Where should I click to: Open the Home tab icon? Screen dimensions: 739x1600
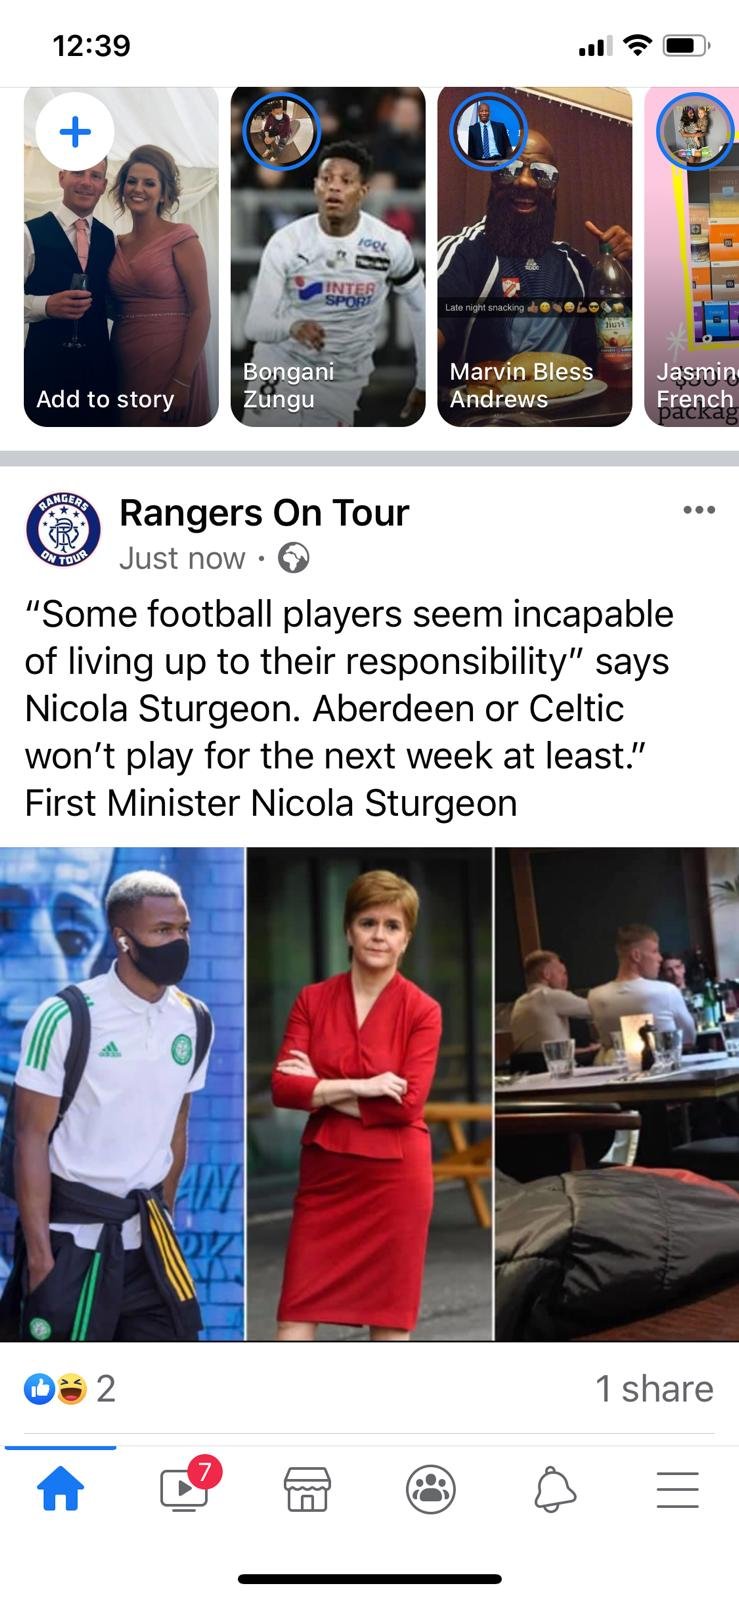pyautogui.click(x=61, y=1489)
